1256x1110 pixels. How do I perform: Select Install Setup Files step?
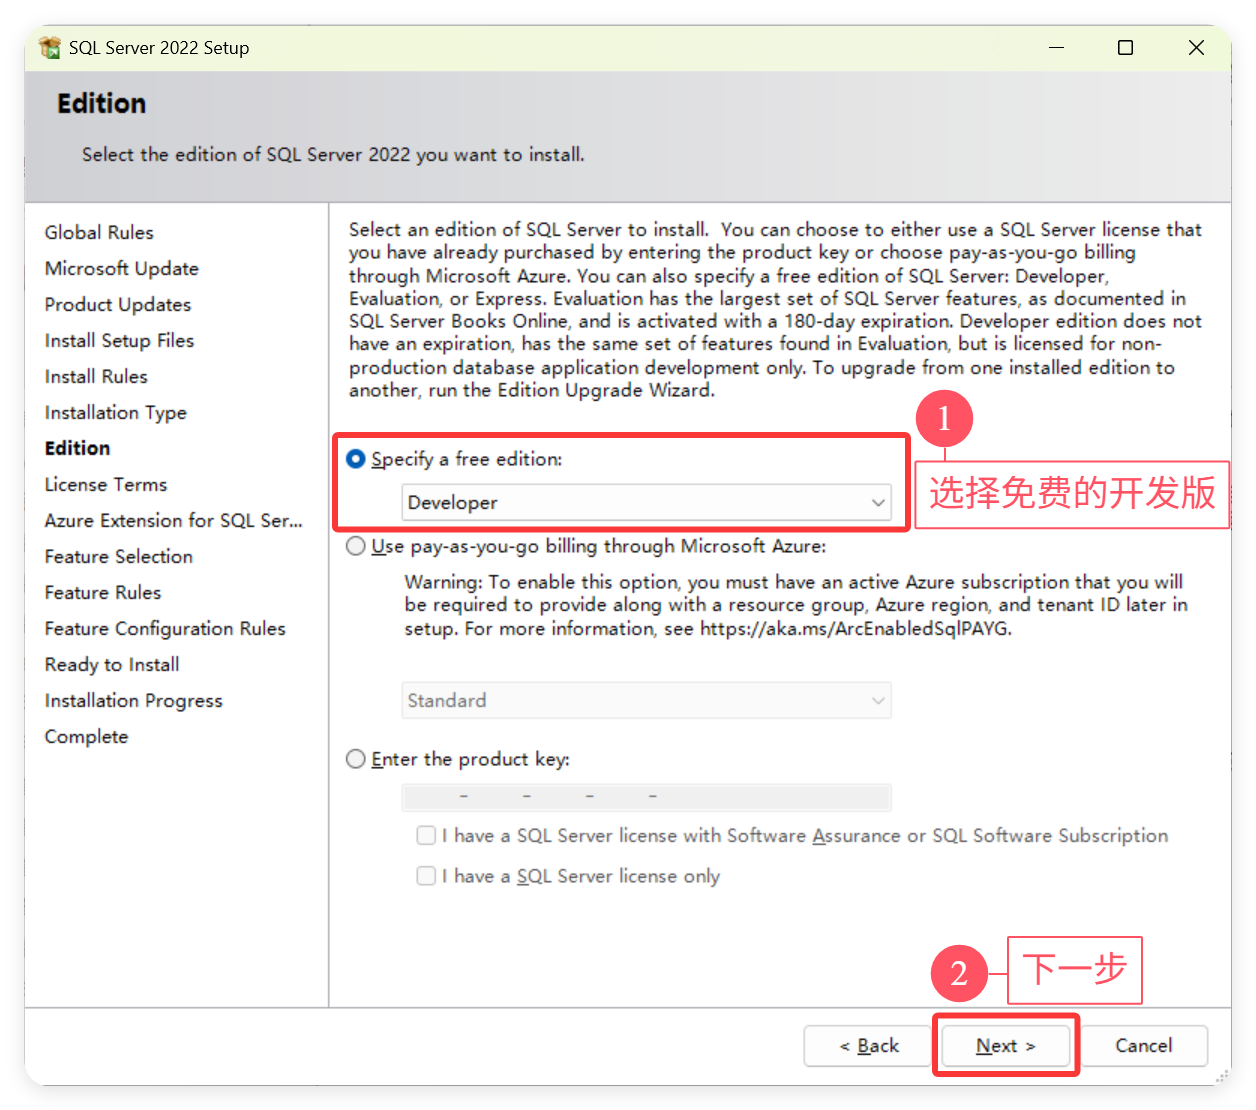tap(119, 340)
